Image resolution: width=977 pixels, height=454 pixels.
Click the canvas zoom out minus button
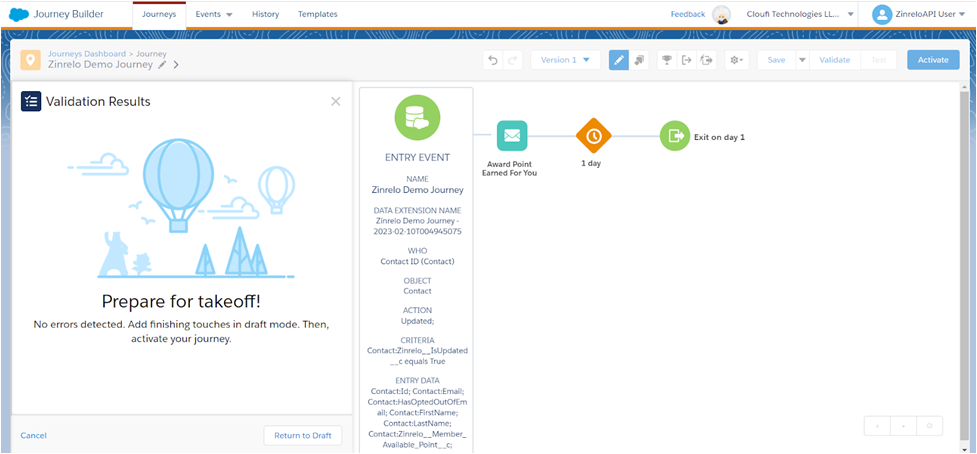[x=903, y=426]
